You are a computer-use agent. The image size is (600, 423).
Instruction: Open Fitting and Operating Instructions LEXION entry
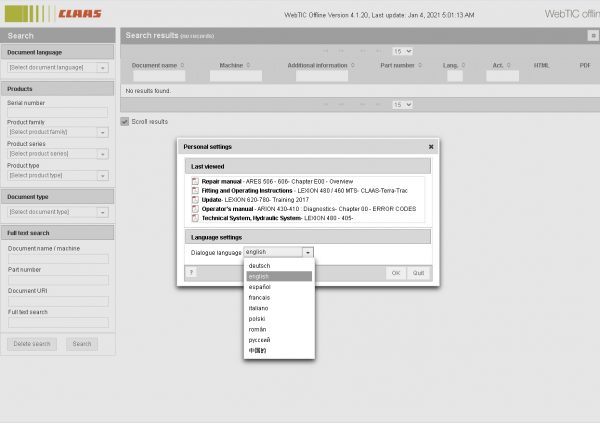pyautogui.click(x=305, y=191)
